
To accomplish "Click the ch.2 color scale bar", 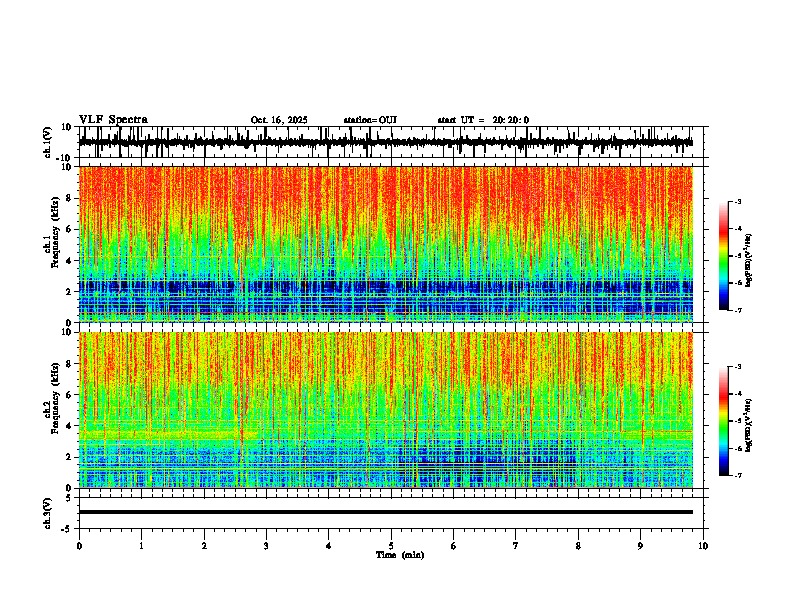I will click(x=724, y=421).
